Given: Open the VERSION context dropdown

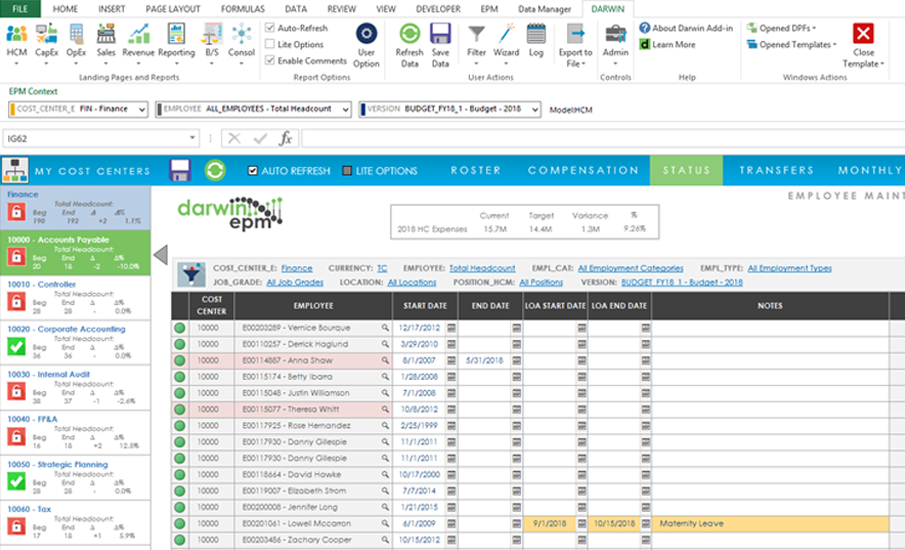Looking at the screenshot, I should [534, 109].
